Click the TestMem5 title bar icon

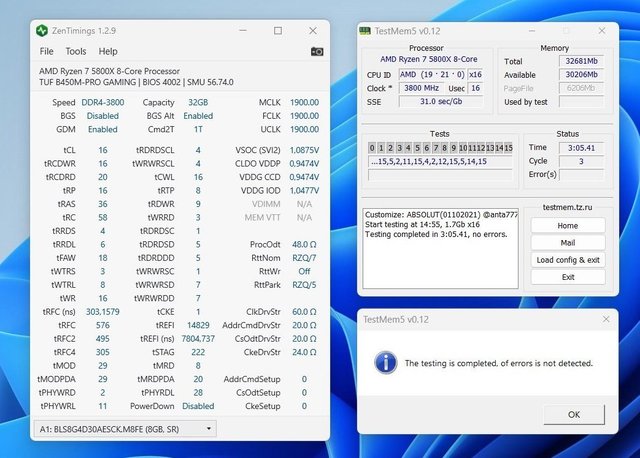click(x=367, y=30)
